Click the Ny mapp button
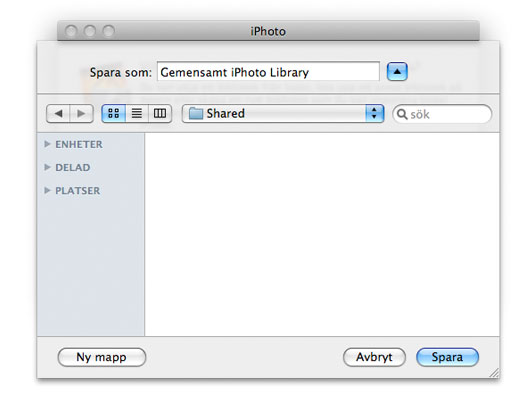The height and width of the screenshot is (401, 532). pyautogui.click(x=102, y=357)
